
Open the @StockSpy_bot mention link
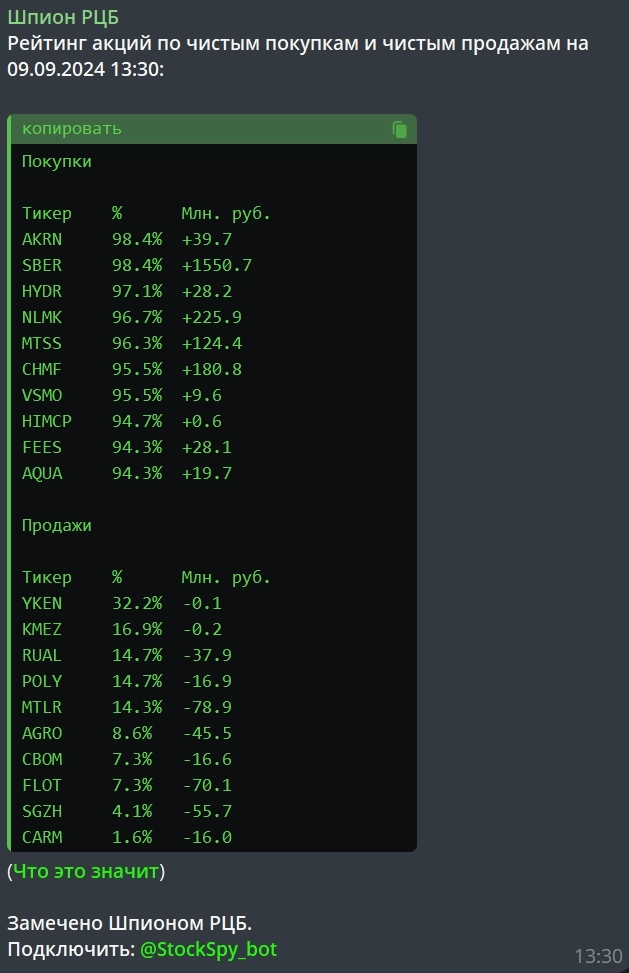[208, 949]
